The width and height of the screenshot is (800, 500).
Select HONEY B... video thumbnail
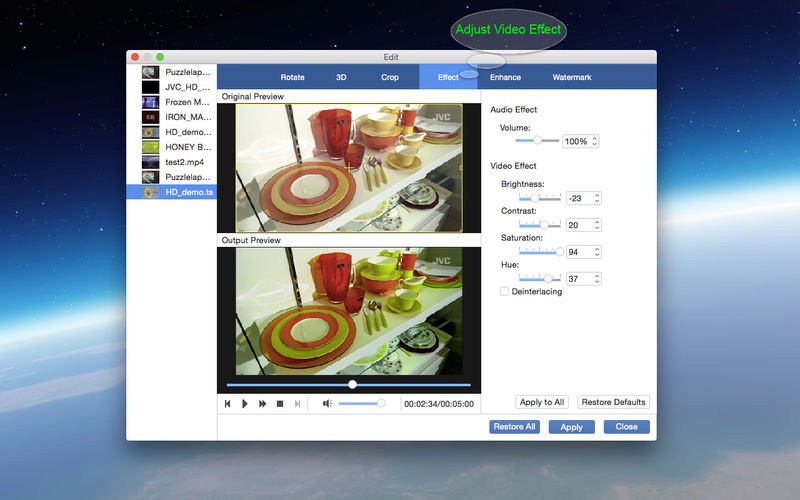click(151, 147)
